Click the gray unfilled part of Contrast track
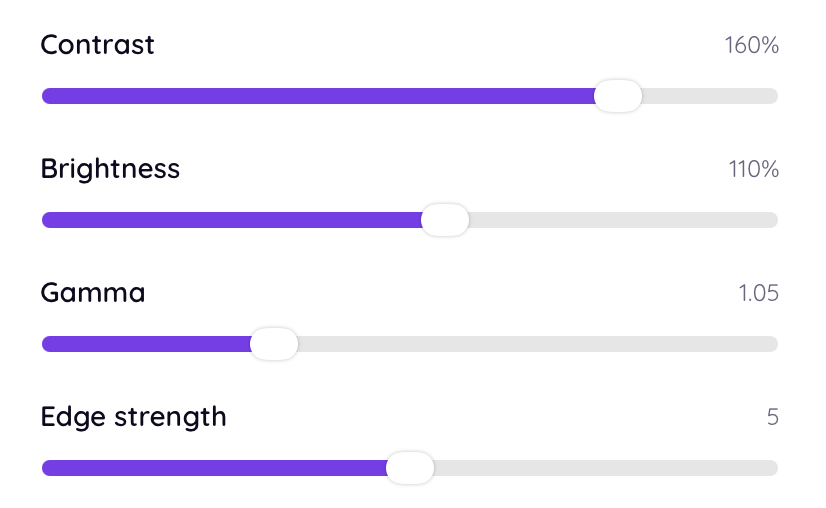The image size is (826, 508). click(x=710, y=96)
